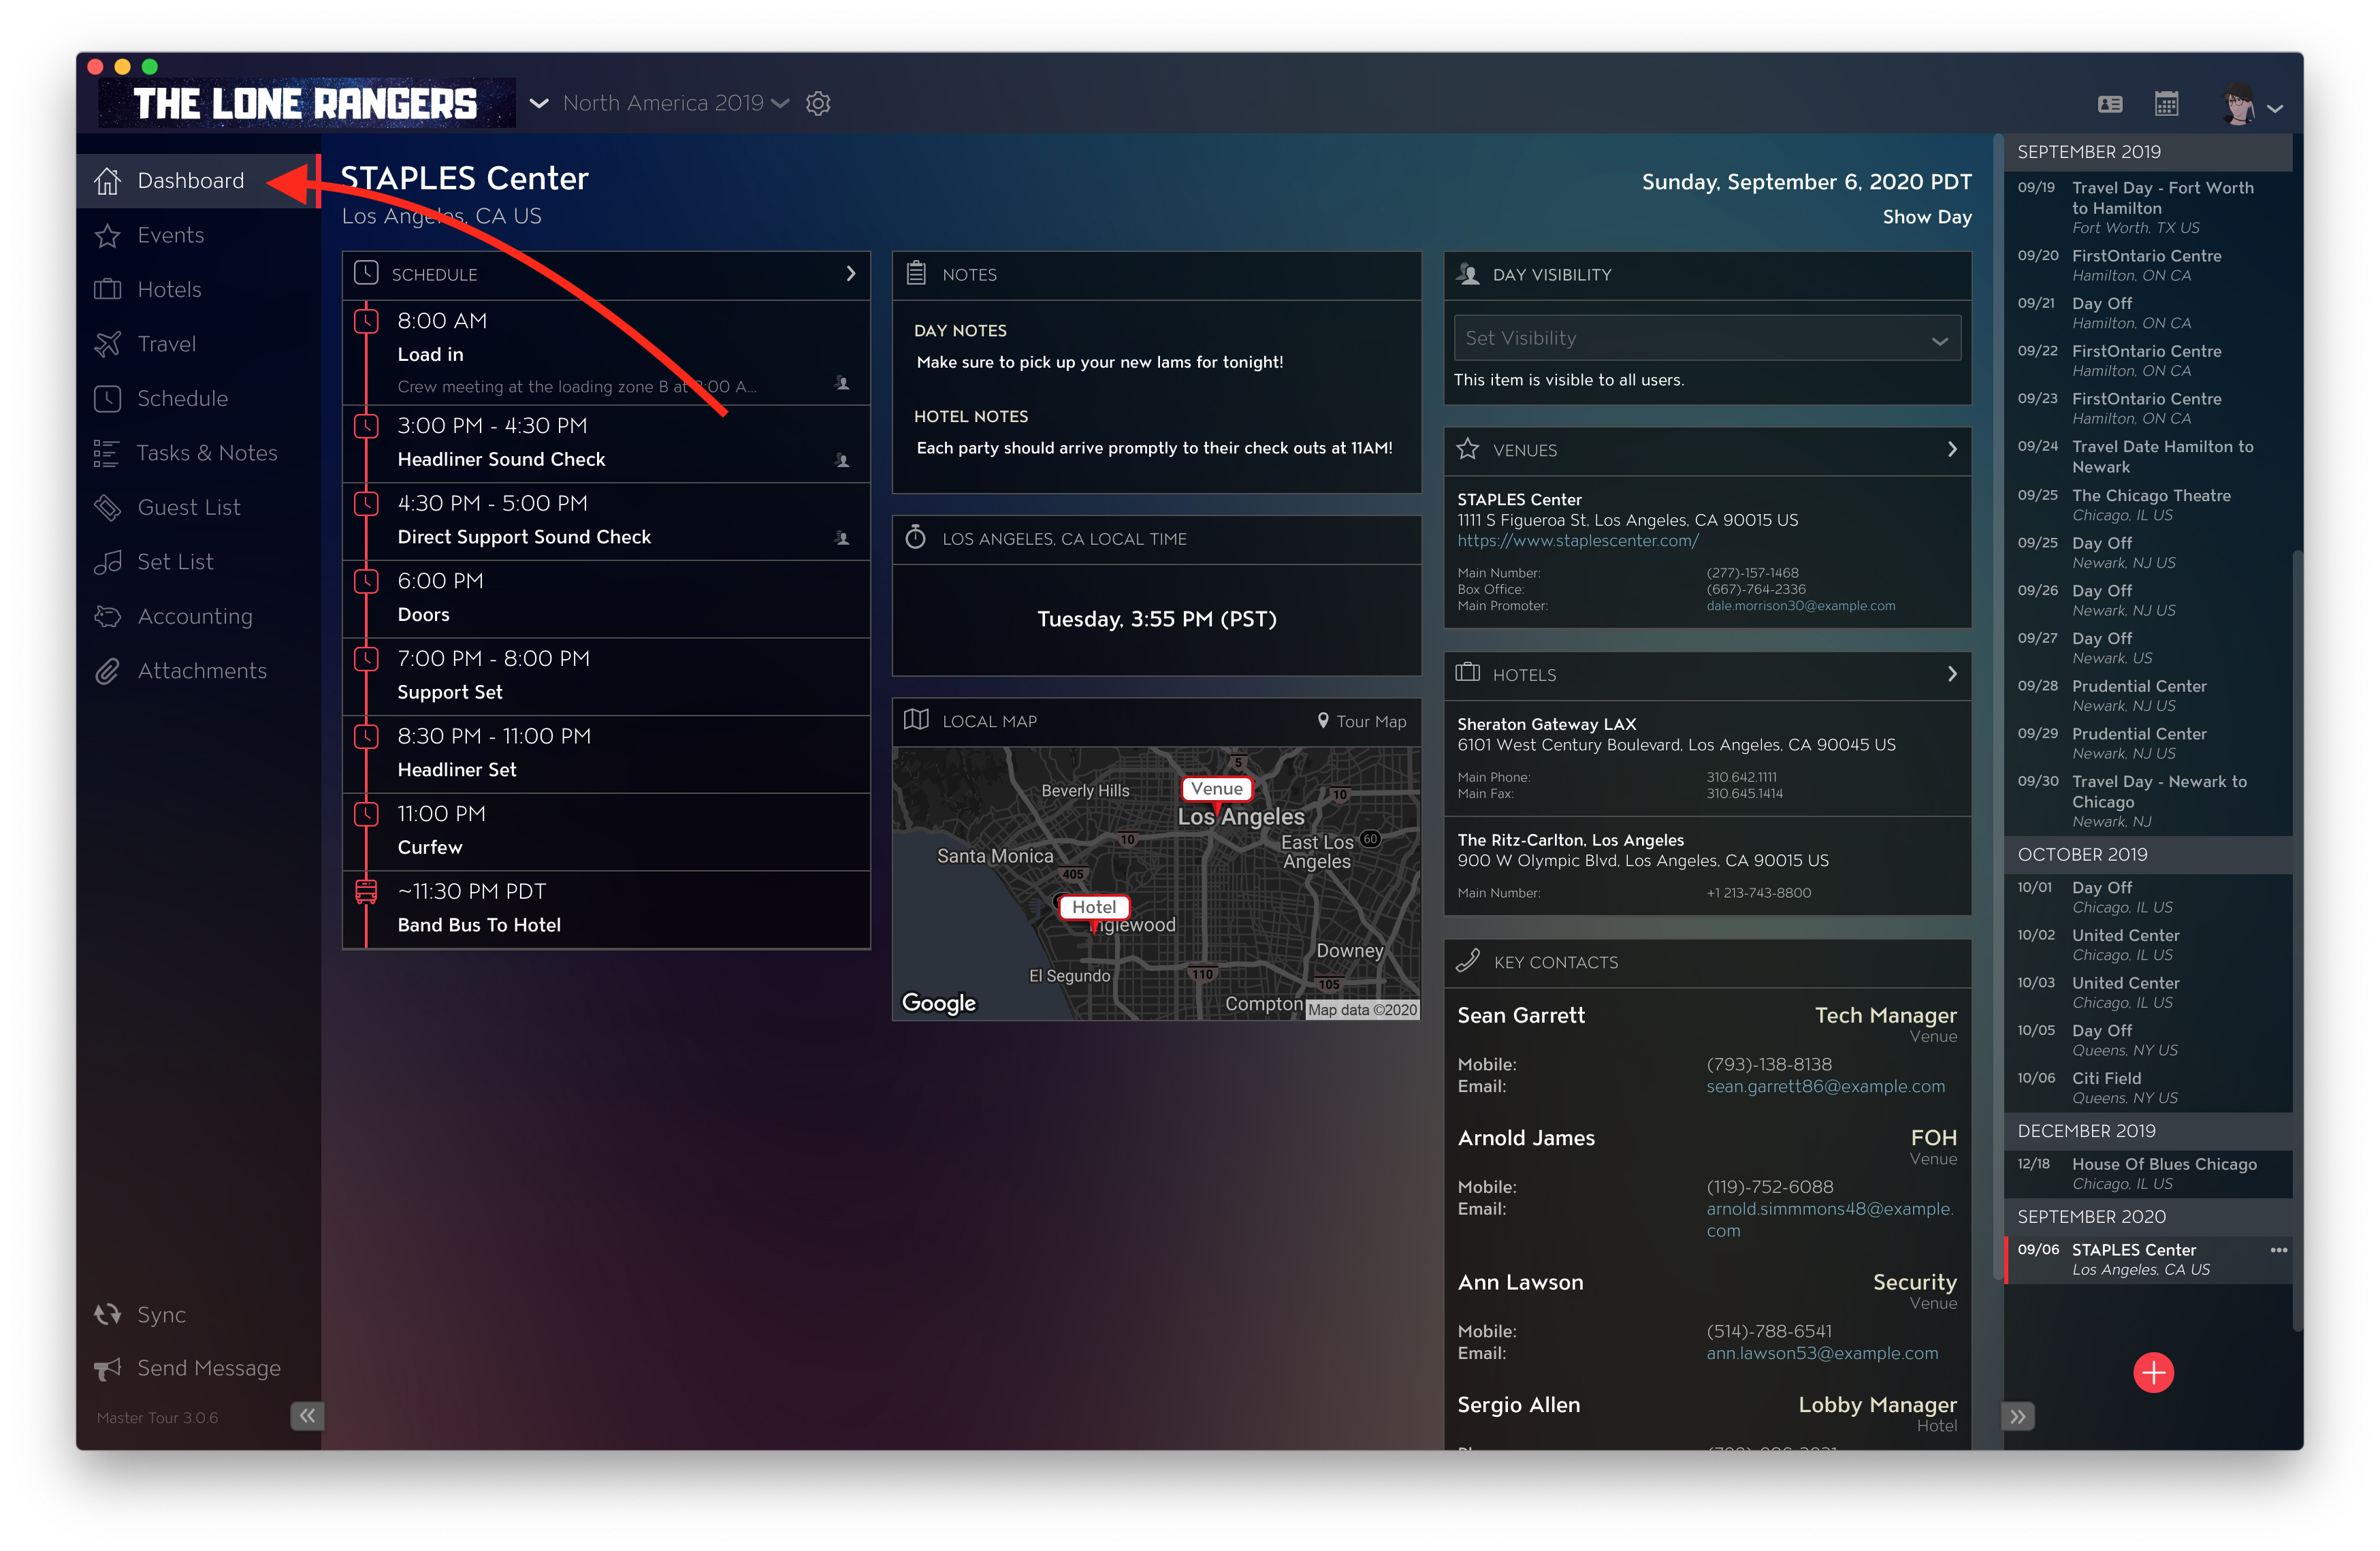This screenshot has width=2380, height=1551.
Task: Open the 11:00 PM Curfew item
Action: (606, 831)
